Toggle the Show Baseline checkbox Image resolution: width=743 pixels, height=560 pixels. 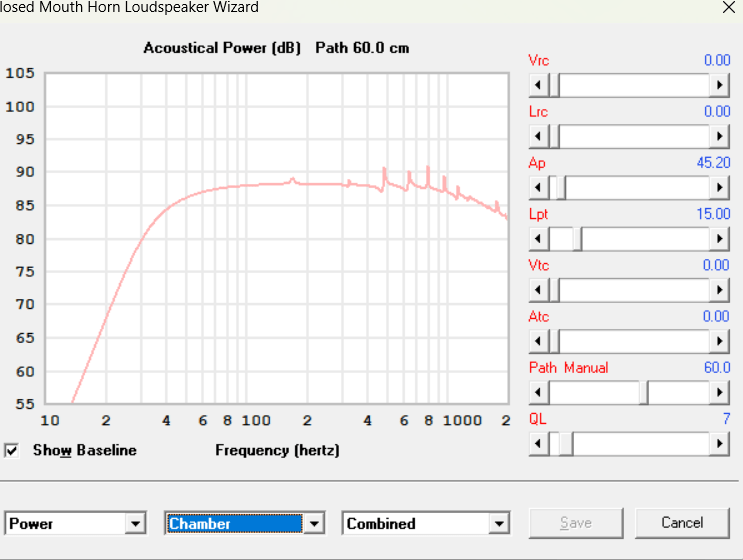(12, 450)
